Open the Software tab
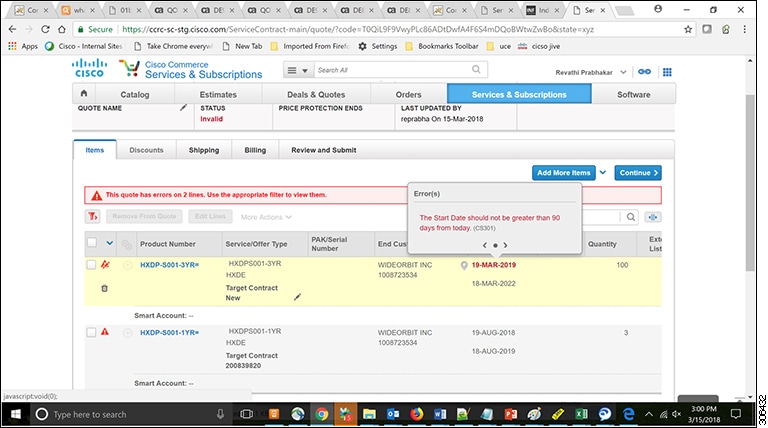768x428 pixels. [x=633, y=95]
